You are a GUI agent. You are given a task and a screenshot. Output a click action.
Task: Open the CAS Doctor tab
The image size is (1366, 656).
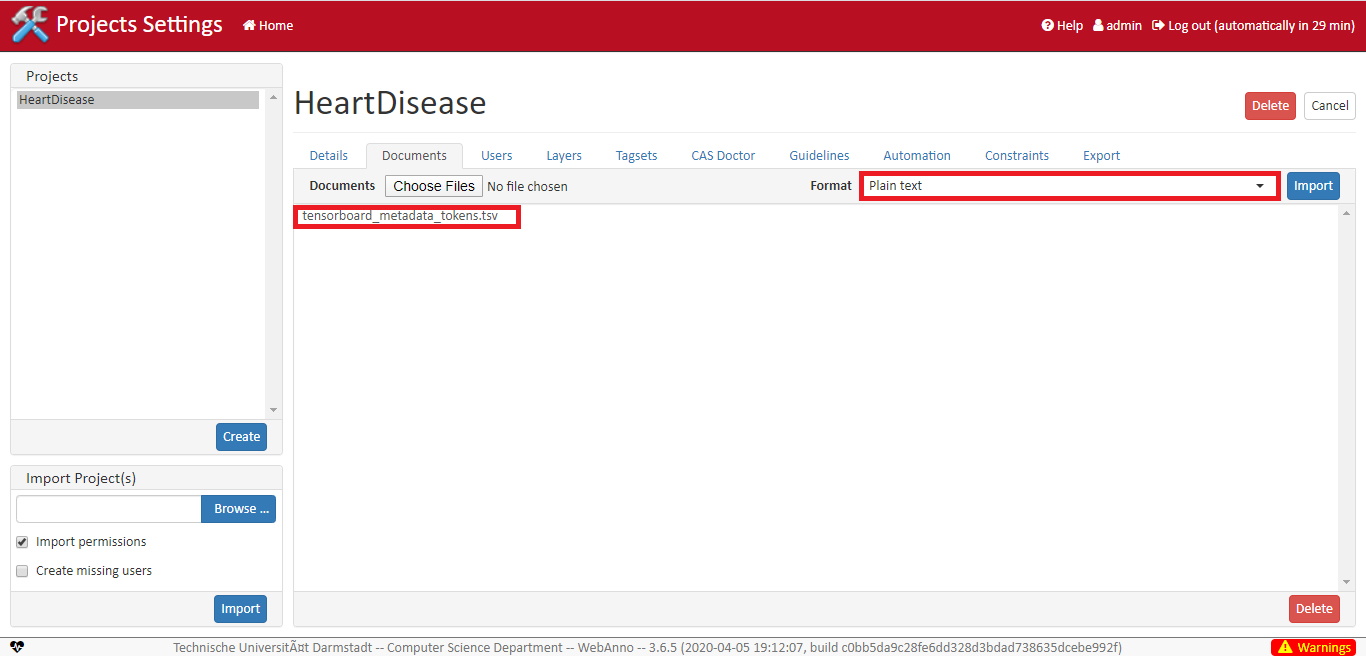tap(722, 155)
